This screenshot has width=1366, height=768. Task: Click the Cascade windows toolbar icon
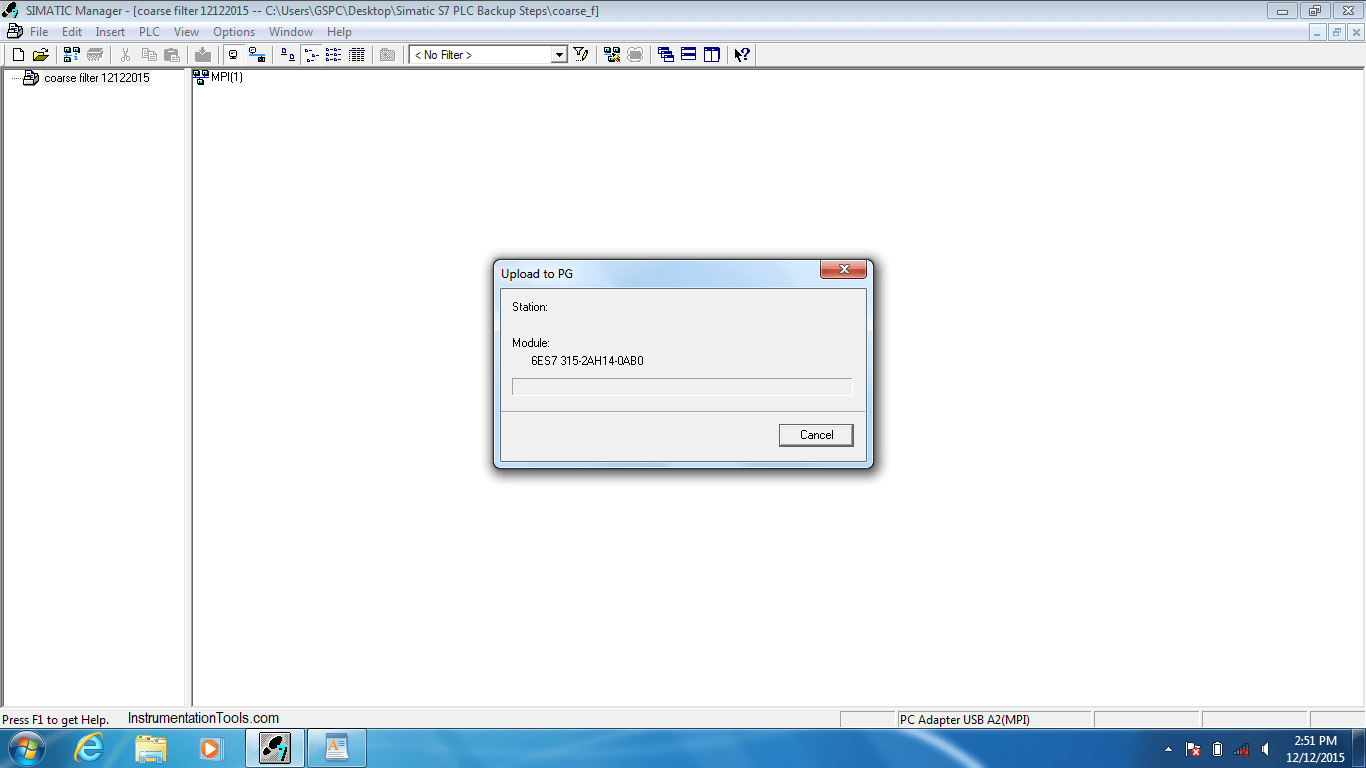point(666,55)
